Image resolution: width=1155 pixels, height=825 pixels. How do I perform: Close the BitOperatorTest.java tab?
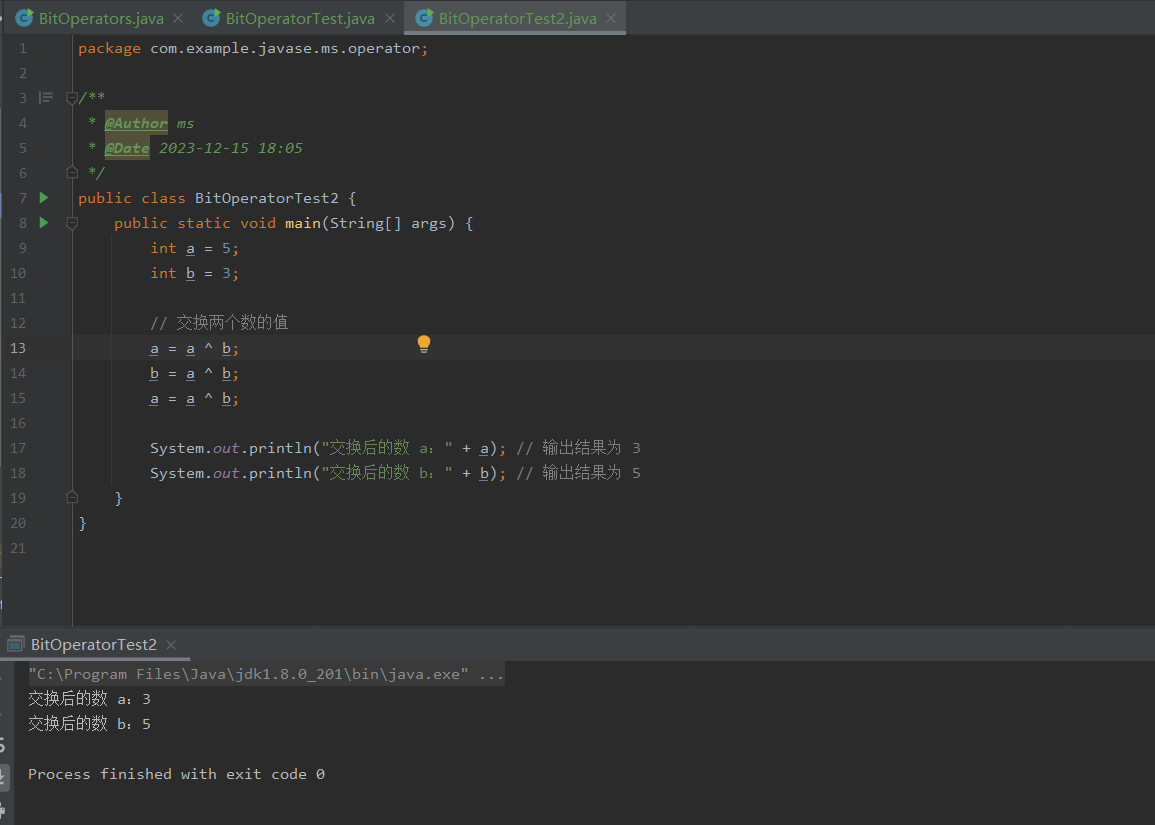point(390,18)
